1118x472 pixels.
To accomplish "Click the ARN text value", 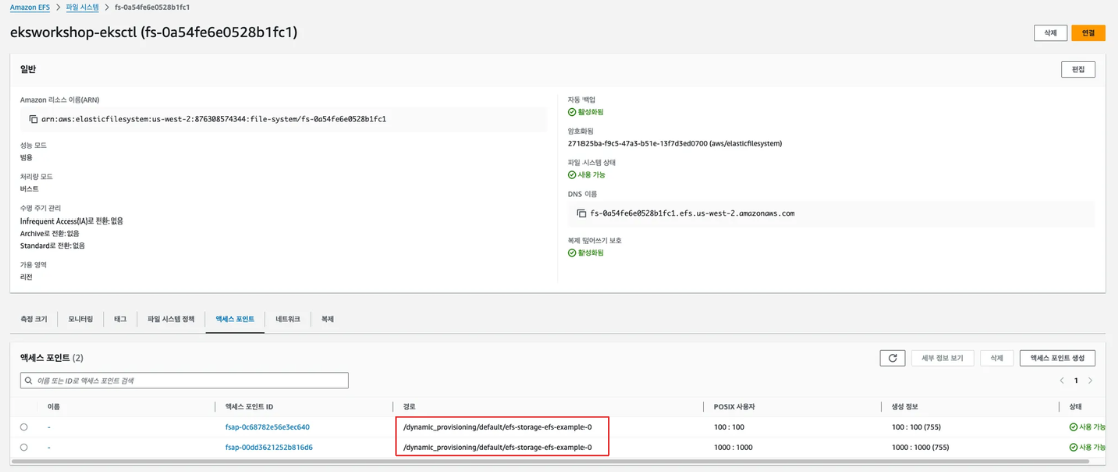I will (x=213, y=119).
